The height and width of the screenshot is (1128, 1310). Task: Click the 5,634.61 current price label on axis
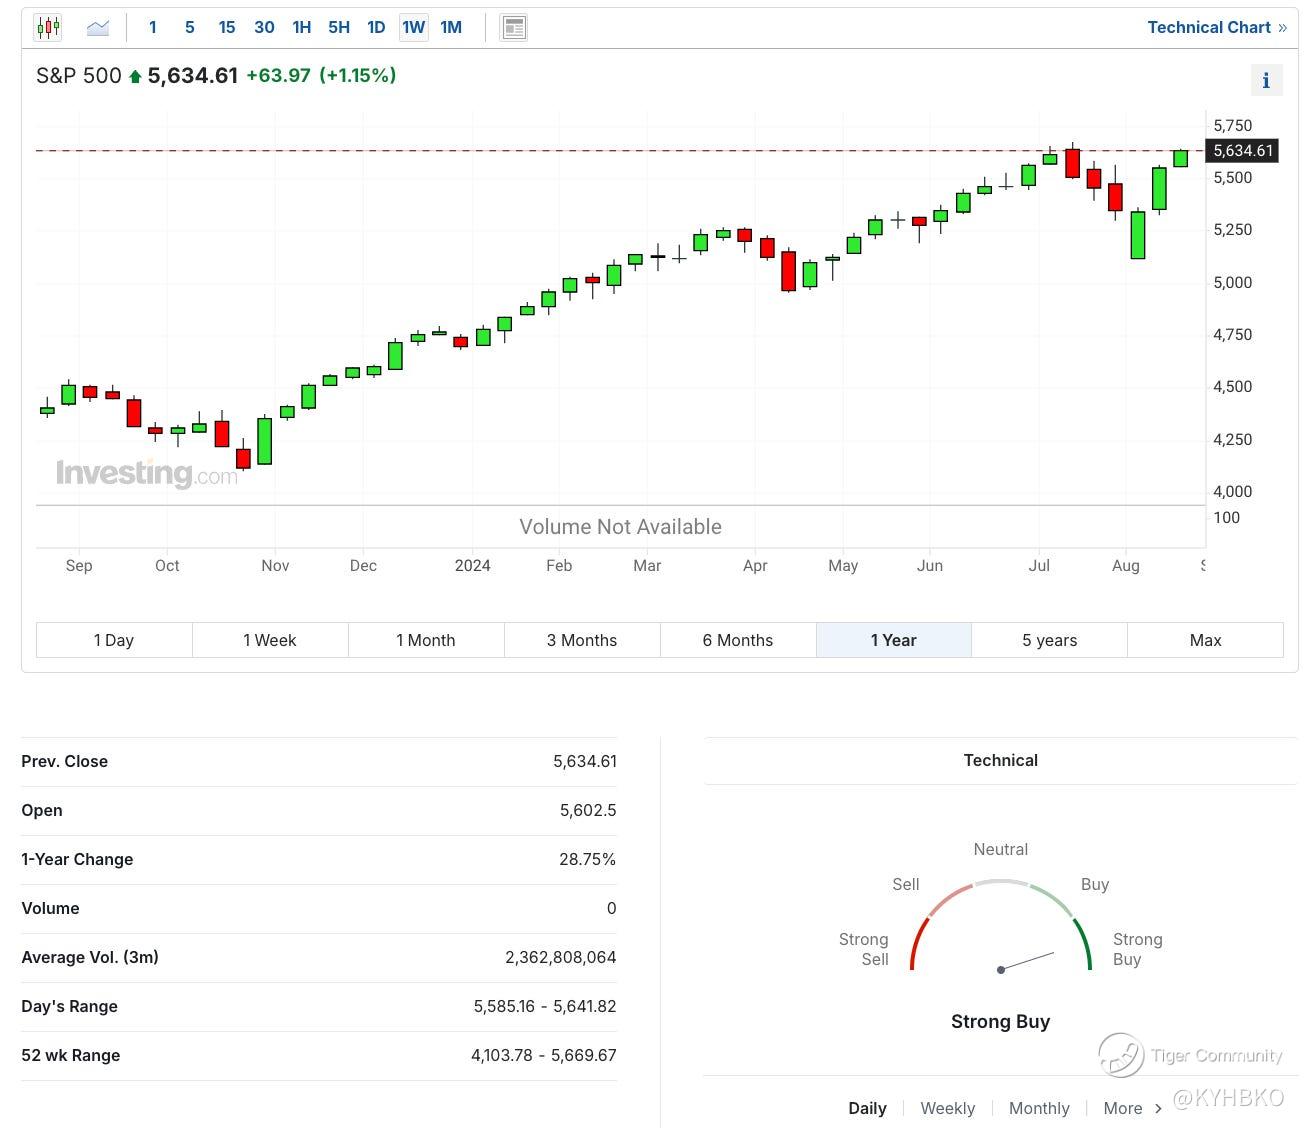click(x=1243, y=151)
